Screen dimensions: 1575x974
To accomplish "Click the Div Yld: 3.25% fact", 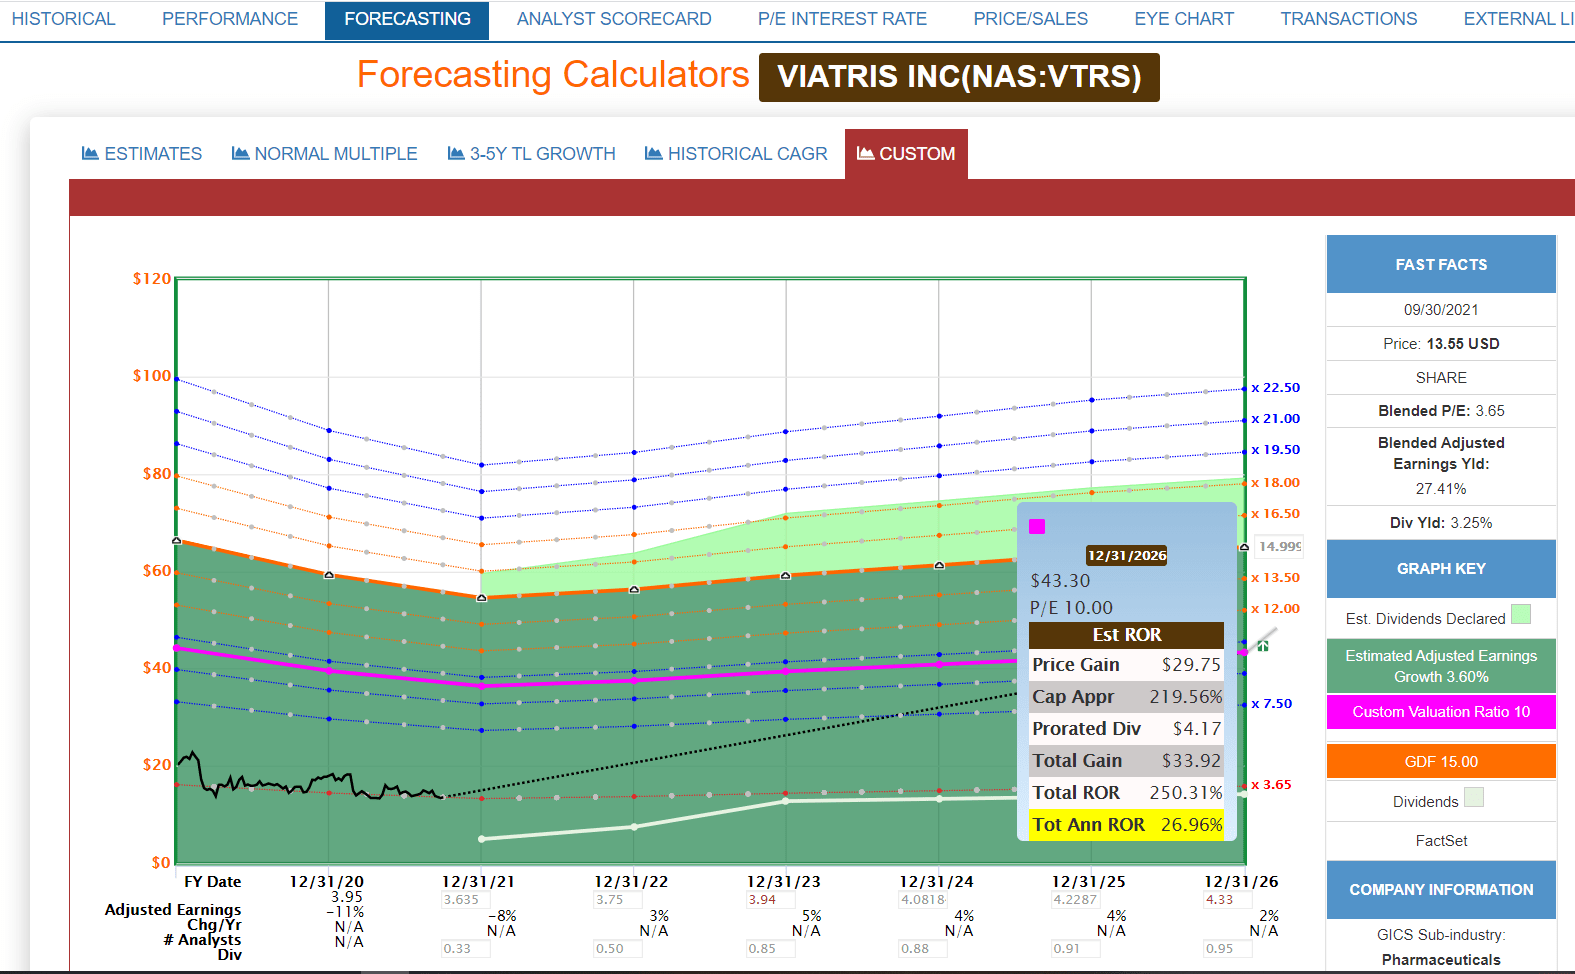I will click(x=1441, y=523).
